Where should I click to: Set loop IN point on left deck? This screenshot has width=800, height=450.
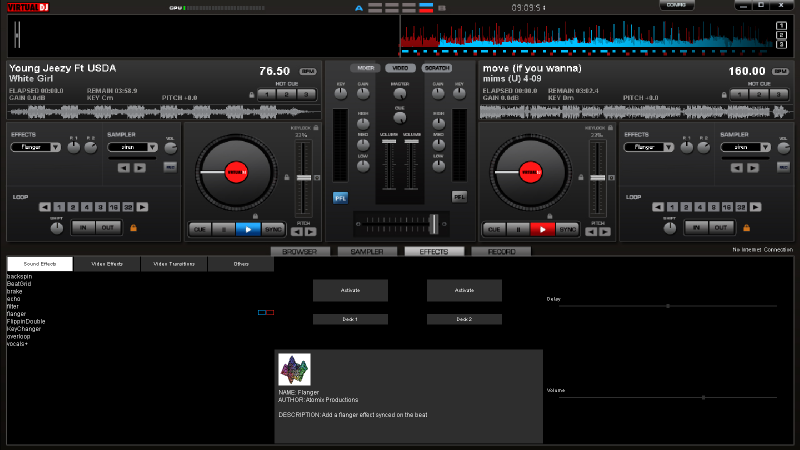[x=83, y=228]
